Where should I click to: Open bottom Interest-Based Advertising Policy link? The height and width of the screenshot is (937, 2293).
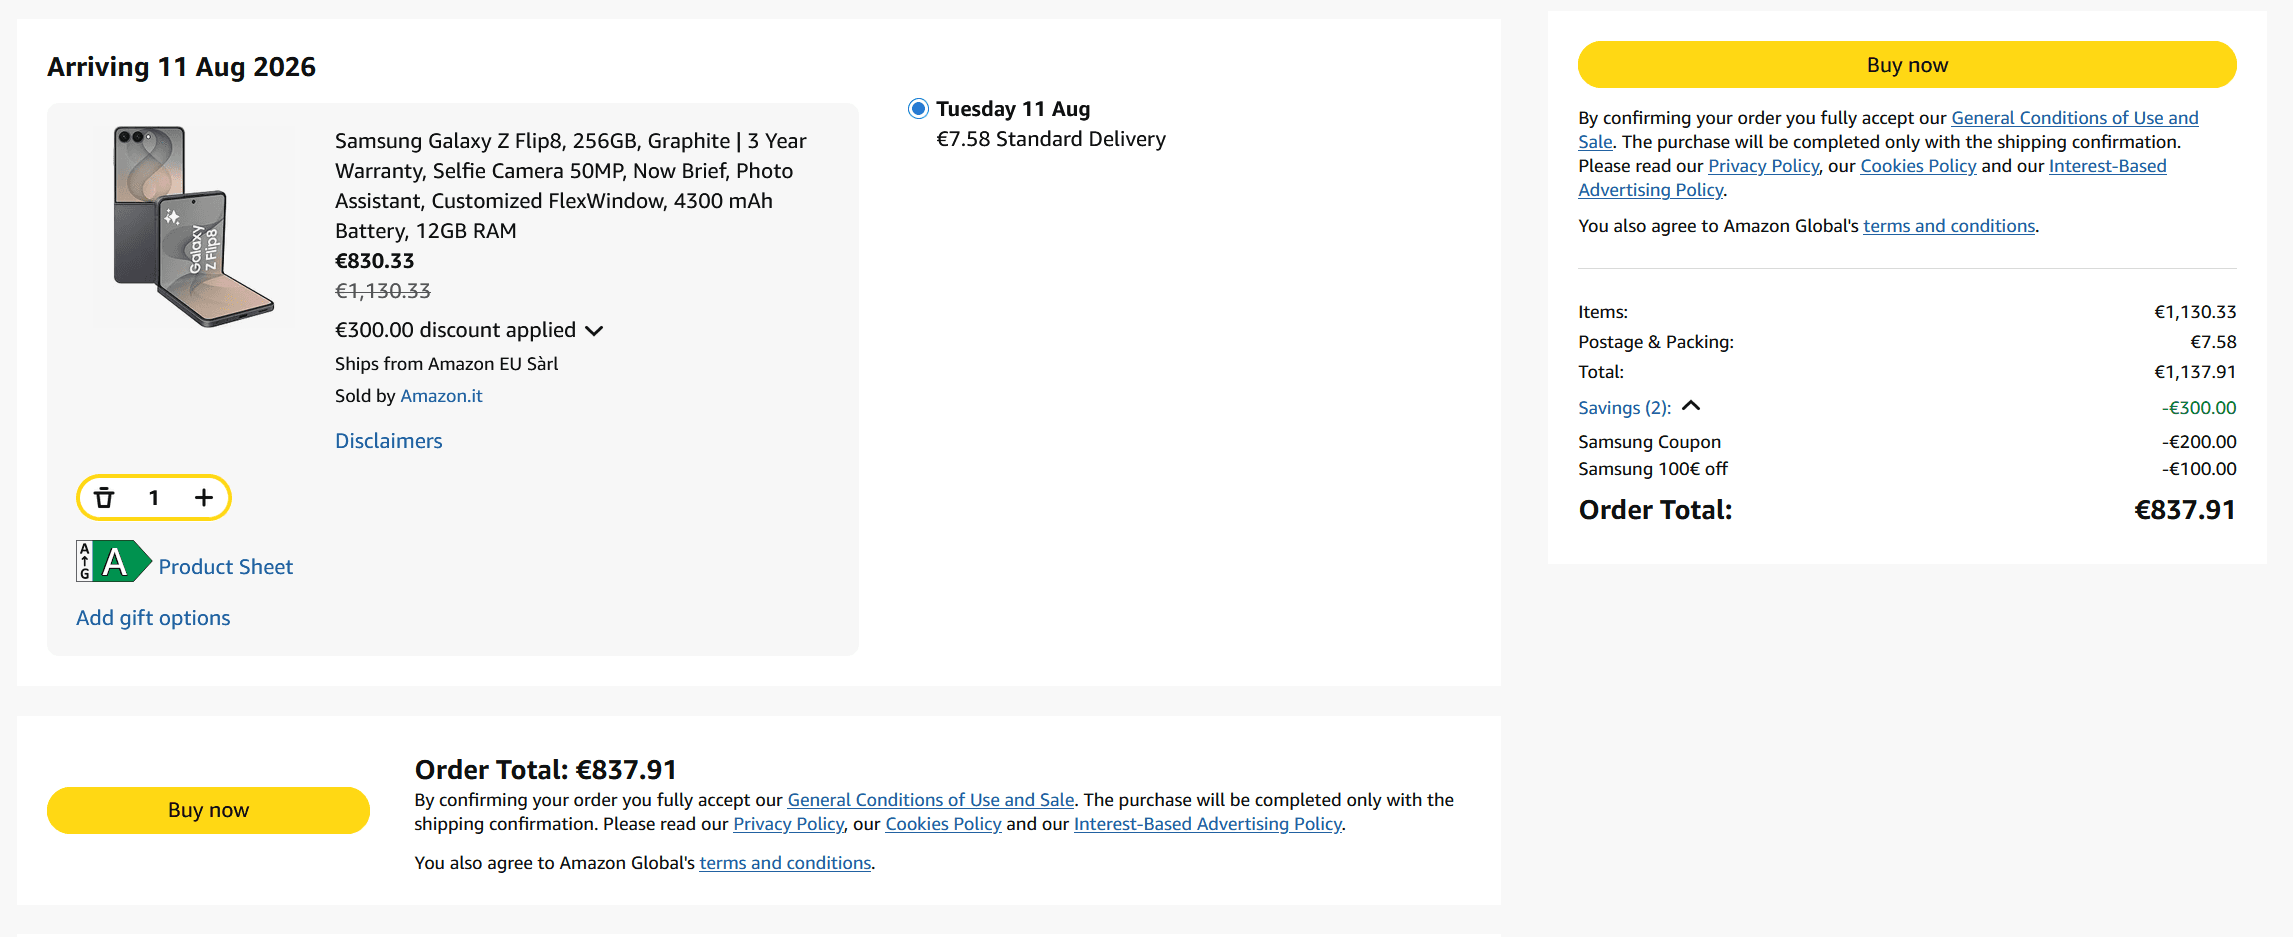click(1207, 824)
